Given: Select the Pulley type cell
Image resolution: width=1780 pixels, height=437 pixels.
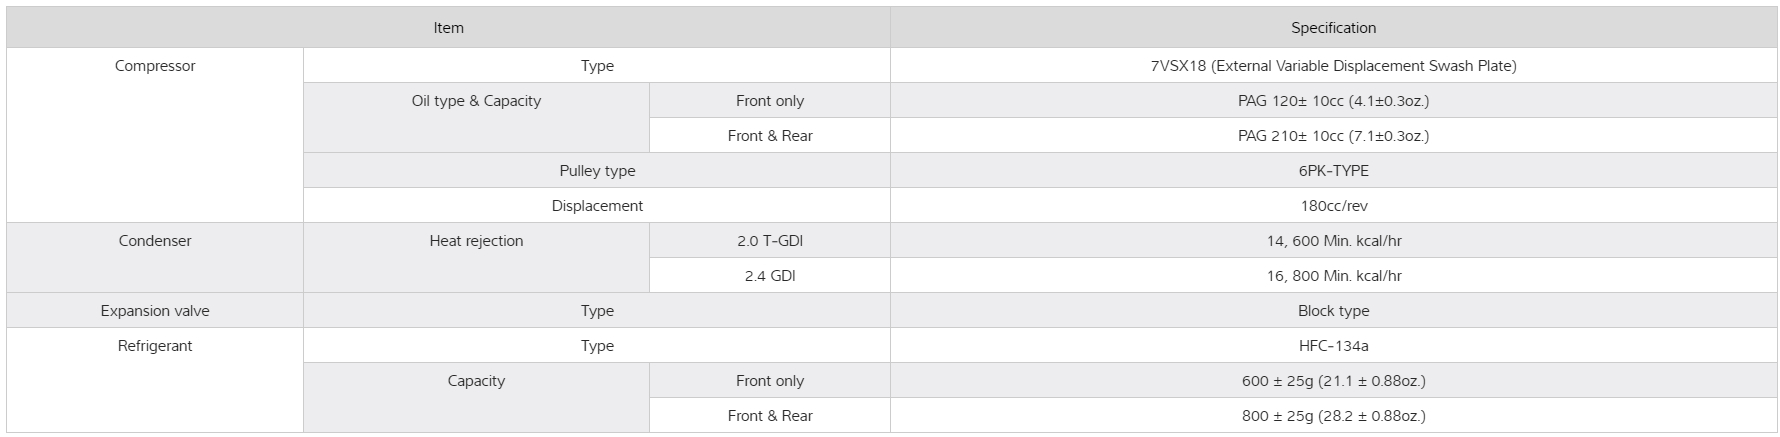Looking at the screenshot, I should click(597, 171).
